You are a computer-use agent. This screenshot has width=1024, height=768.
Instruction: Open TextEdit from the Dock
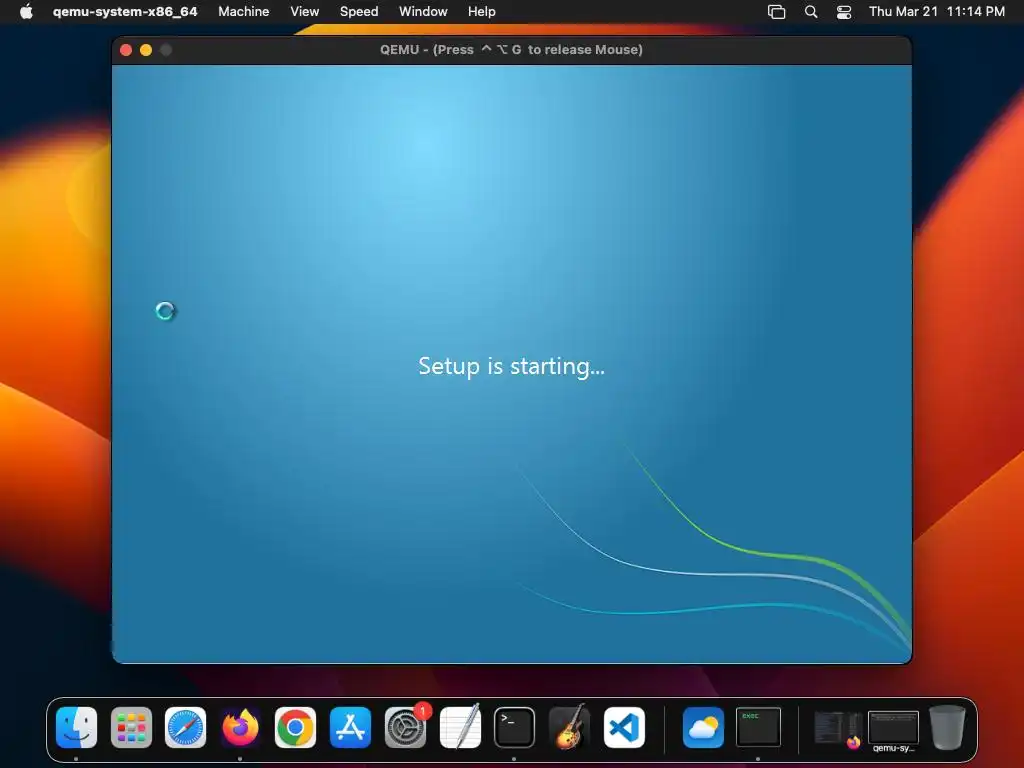pyautogui.click(x=460, y=727)
